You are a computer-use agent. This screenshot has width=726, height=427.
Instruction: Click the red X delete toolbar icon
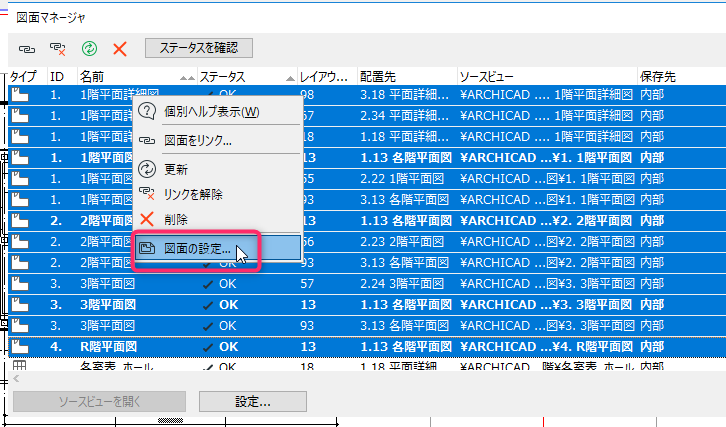point(120,49)
